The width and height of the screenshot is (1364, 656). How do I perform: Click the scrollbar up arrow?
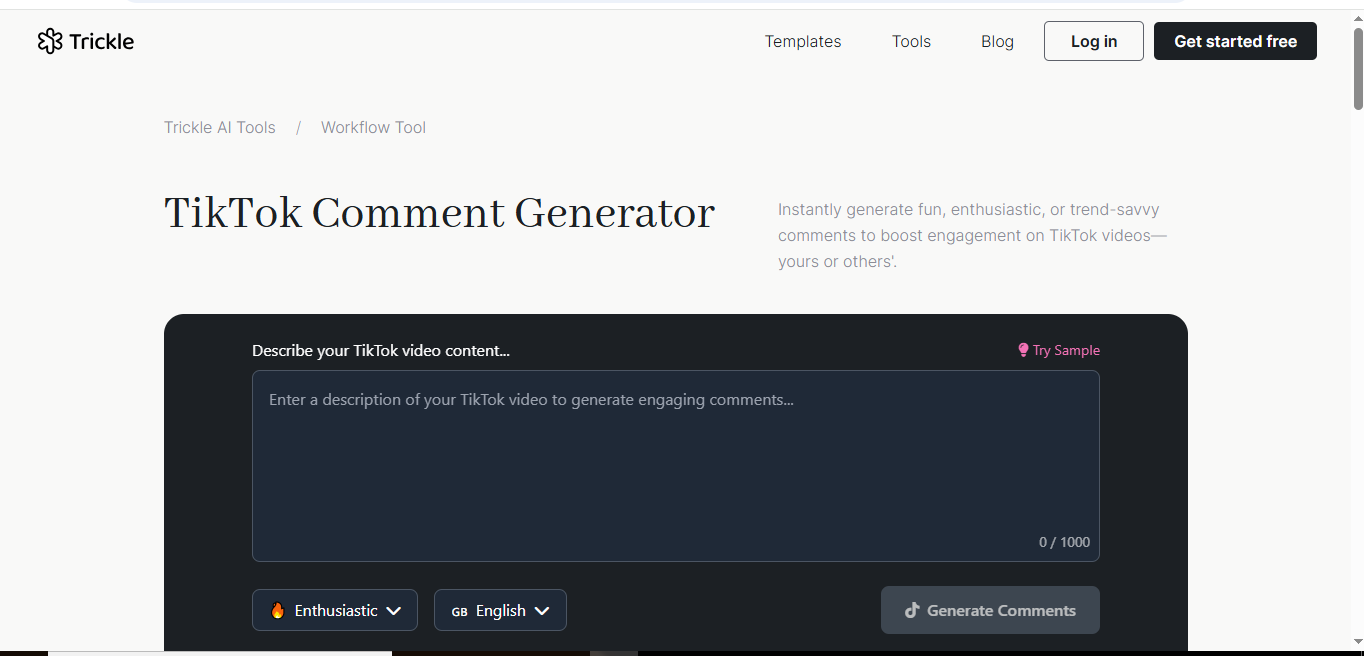pos(1357,18)
